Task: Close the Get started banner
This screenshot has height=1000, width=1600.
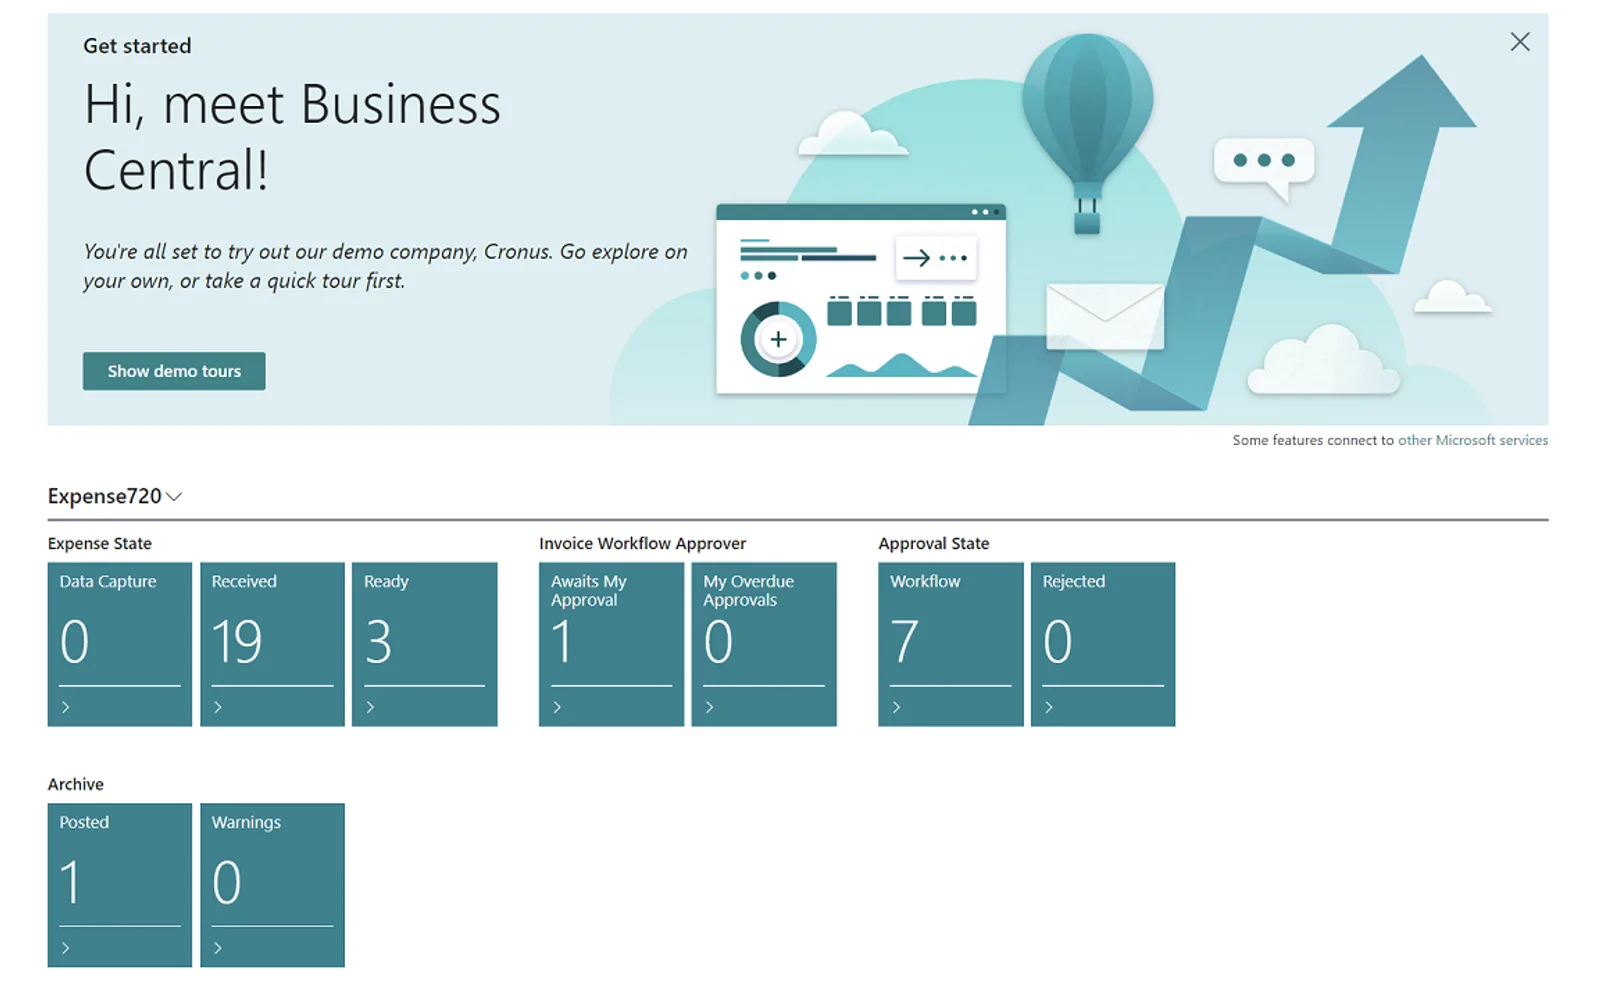Action: click(1519, 42)
